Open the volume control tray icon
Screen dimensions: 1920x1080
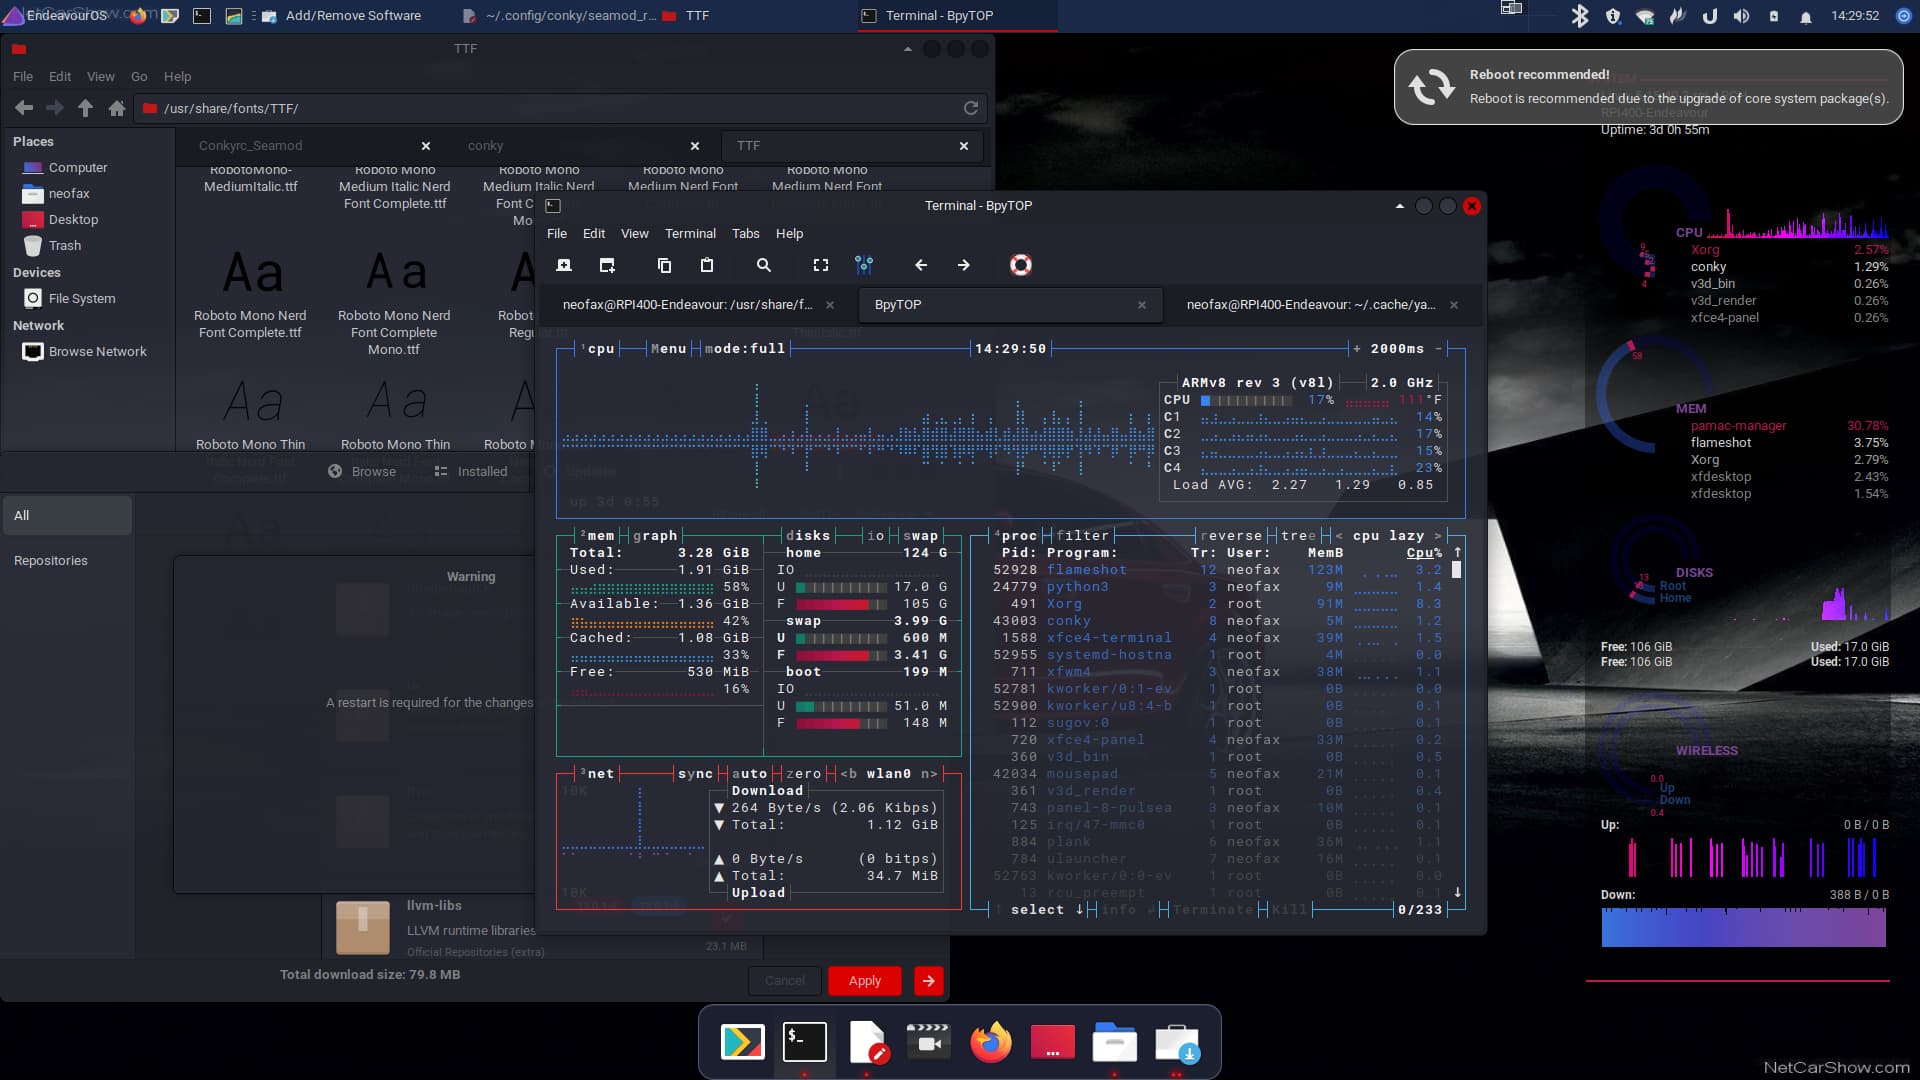point(1741,16)
